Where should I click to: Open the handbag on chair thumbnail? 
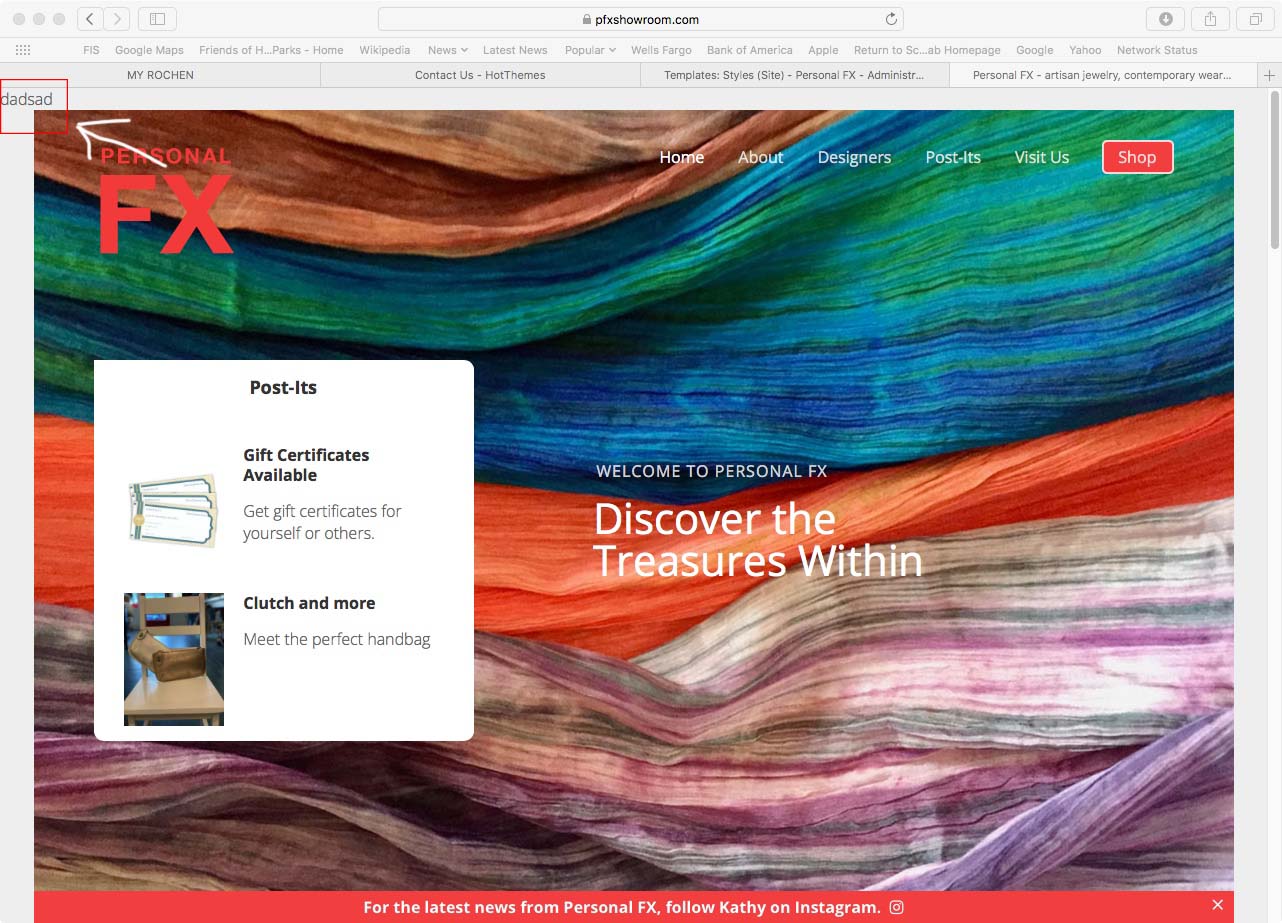[x=174, y=659]
